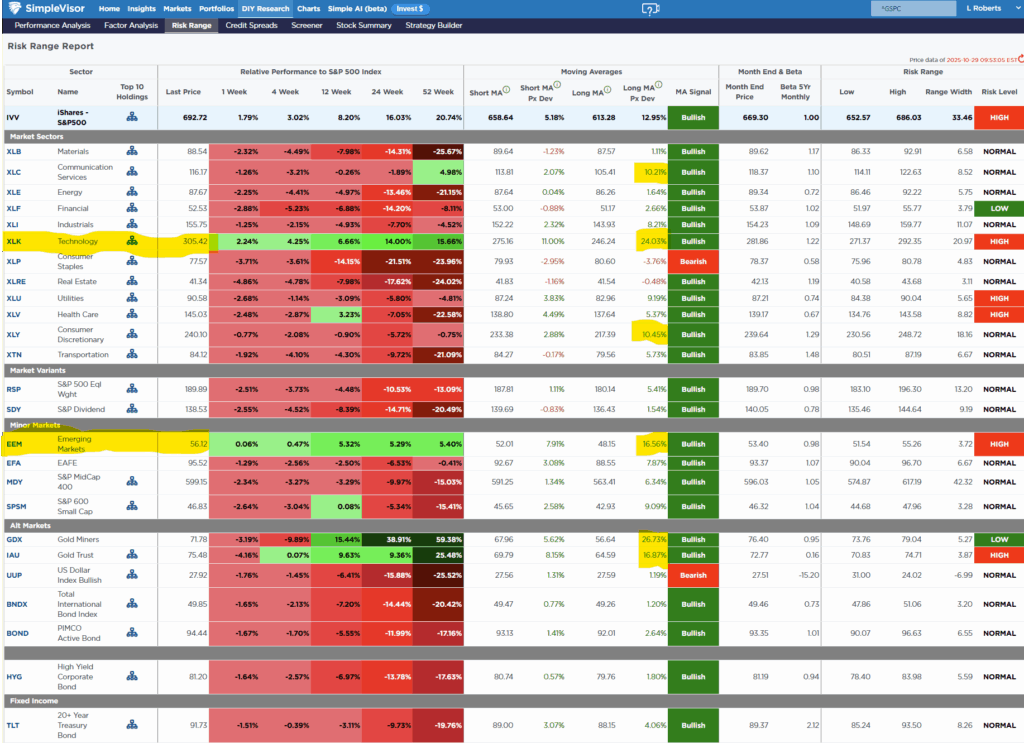This screenshot has height=743, width=1024.
Task: Open the XLB symbol link
Action: pyautogui.click(x=14, y=151)
